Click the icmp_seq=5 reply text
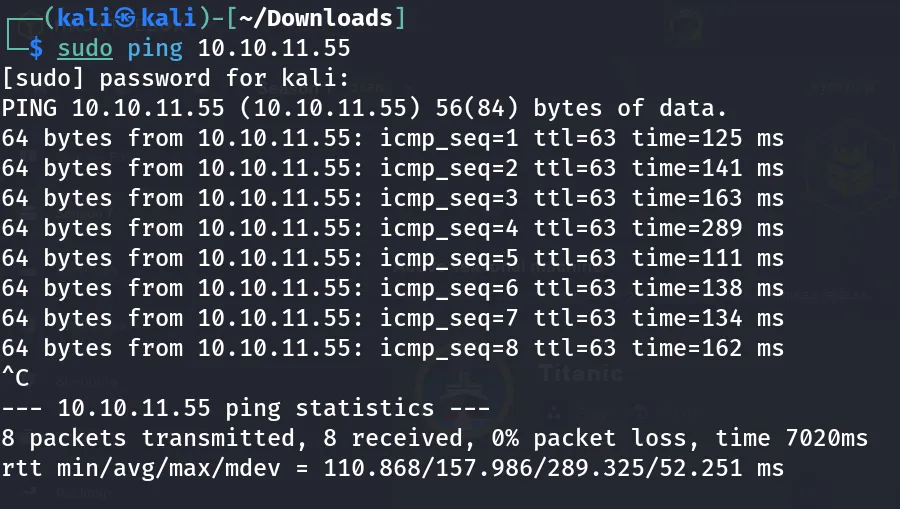This screenshot has width=900, height=509. (x=449, y=258)
